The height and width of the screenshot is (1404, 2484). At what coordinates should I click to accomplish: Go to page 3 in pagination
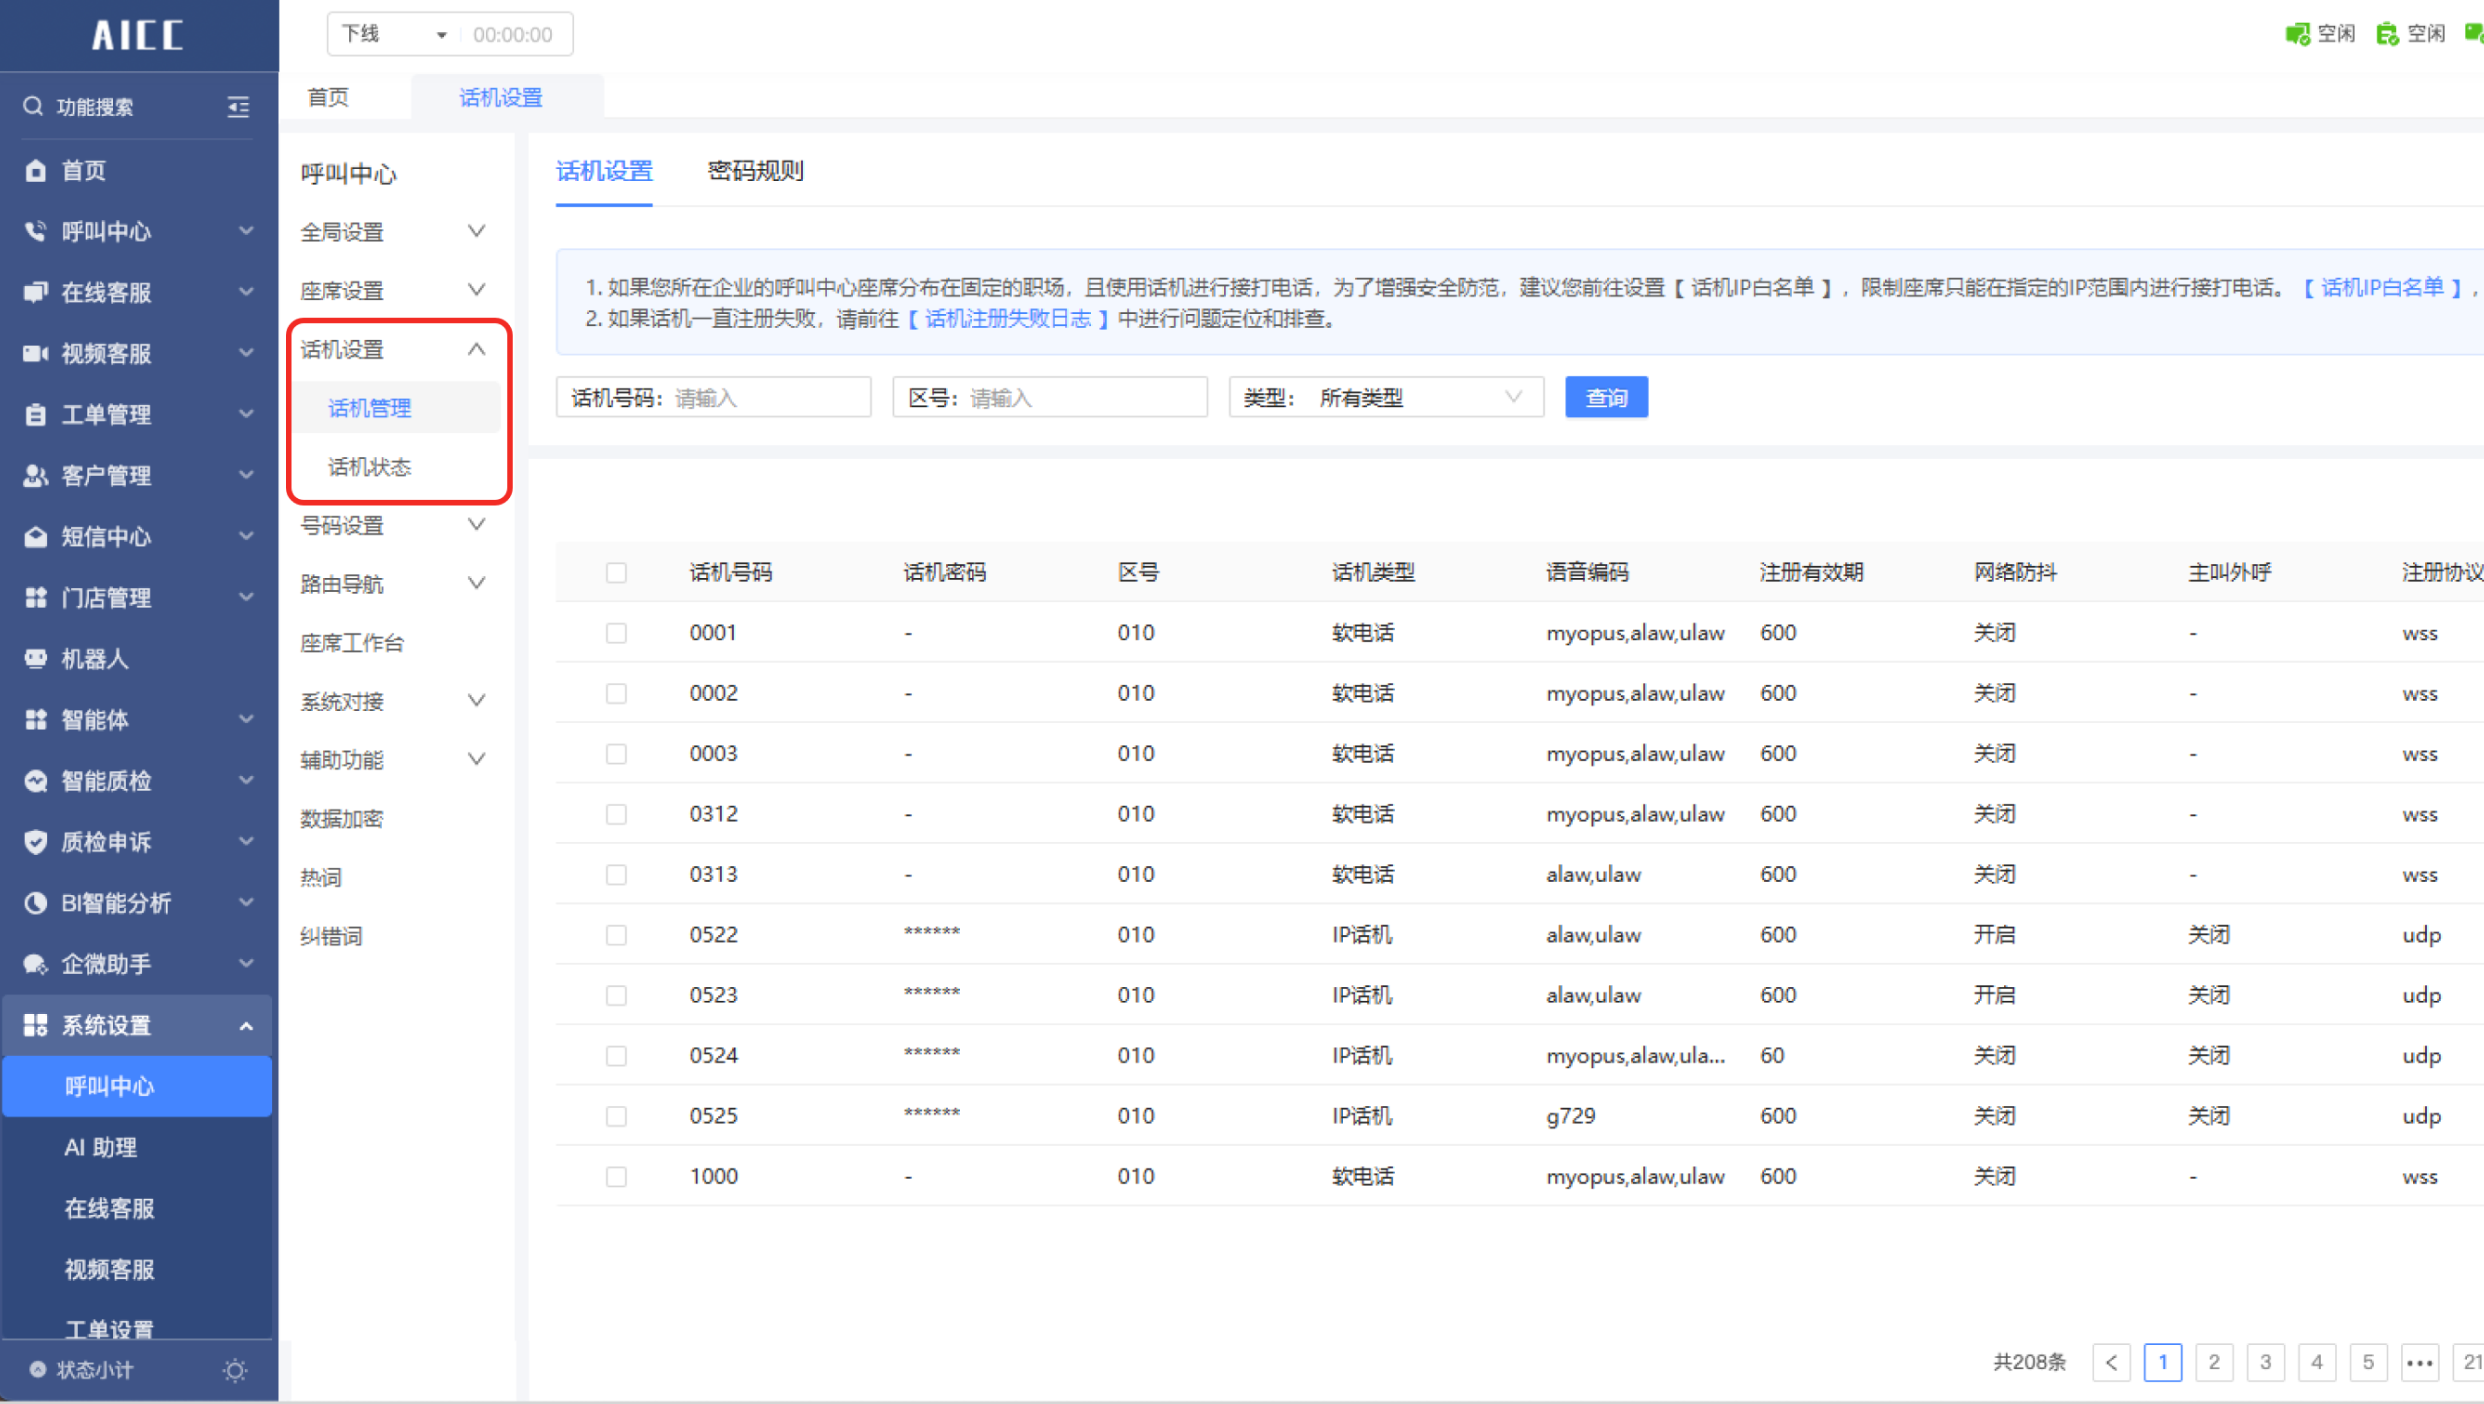(x=2265, y=1362)
